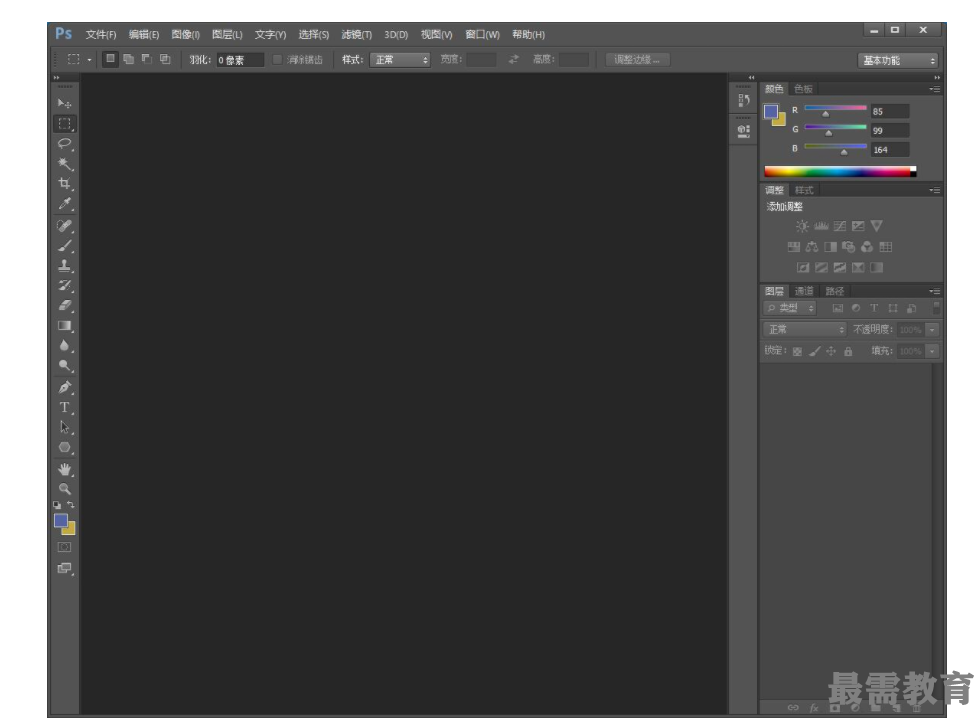980x728 pixels.
Task: Open the Properties panel icon
Action: pyautogui.click(x=743, y=131)
